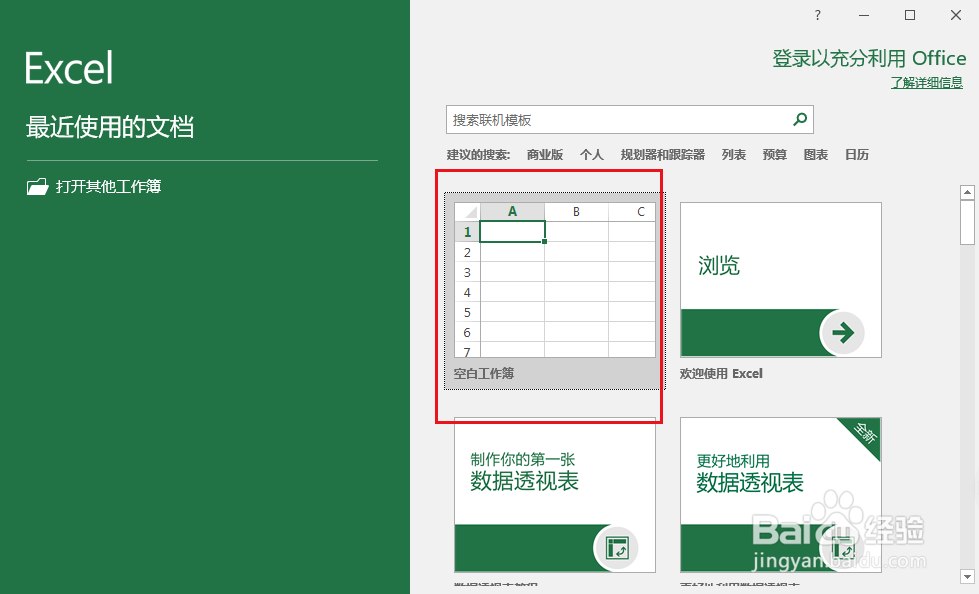Click the template list scroll down arrow
The width and height of the screenshot is (979, 594).
click(x=967, y=577)
